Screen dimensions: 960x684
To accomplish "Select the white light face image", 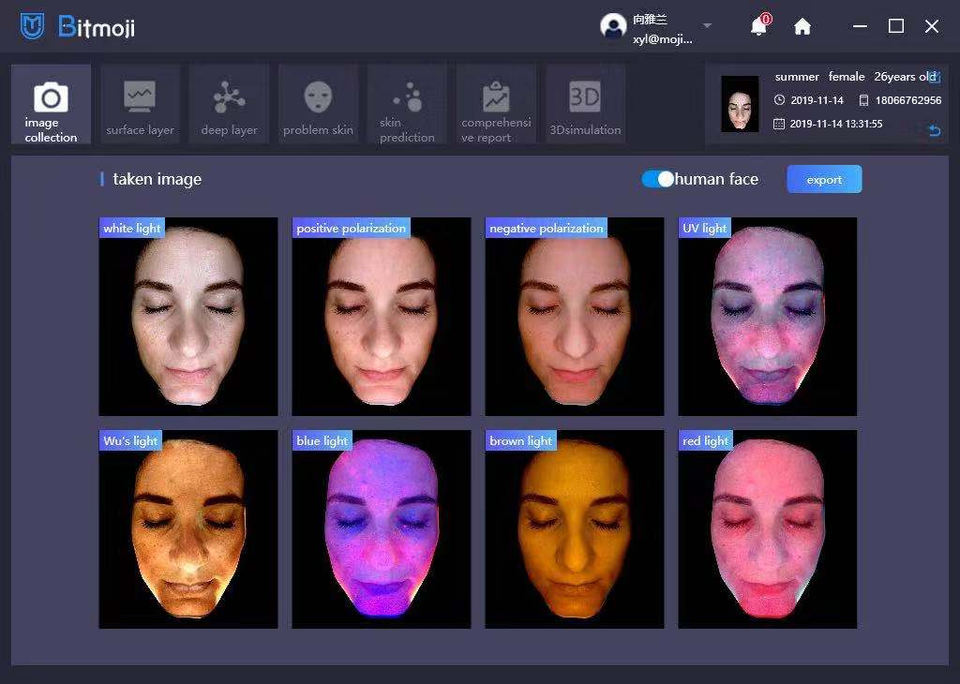I will [x=188, y=316].
